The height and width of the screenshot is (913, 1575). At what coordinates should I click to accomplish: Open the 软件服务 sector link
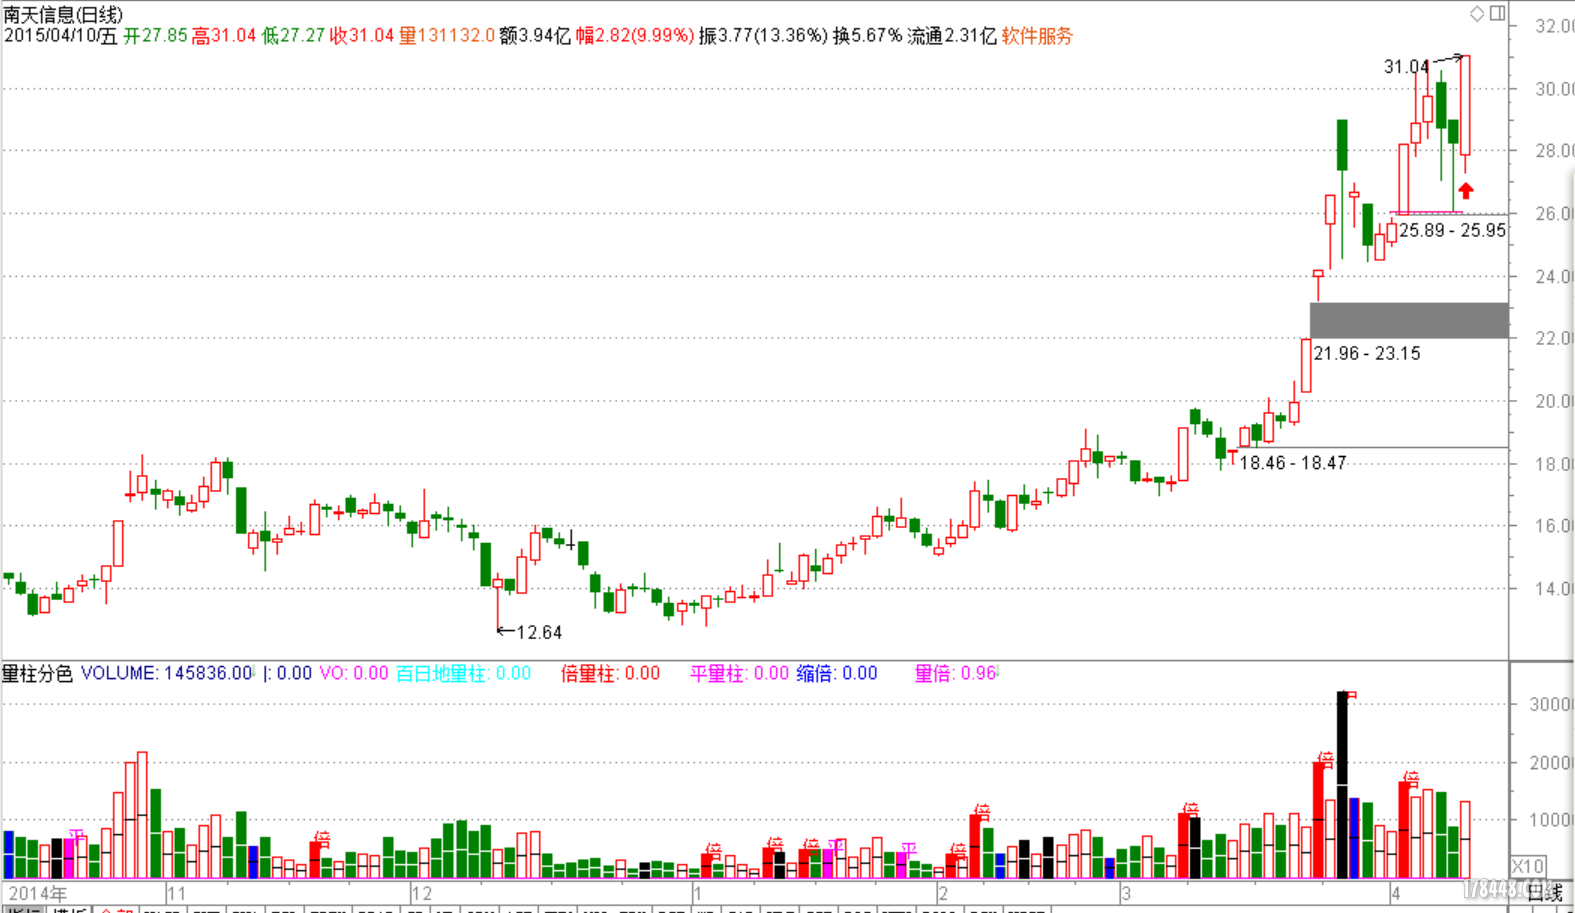[x=1037, y=36]
